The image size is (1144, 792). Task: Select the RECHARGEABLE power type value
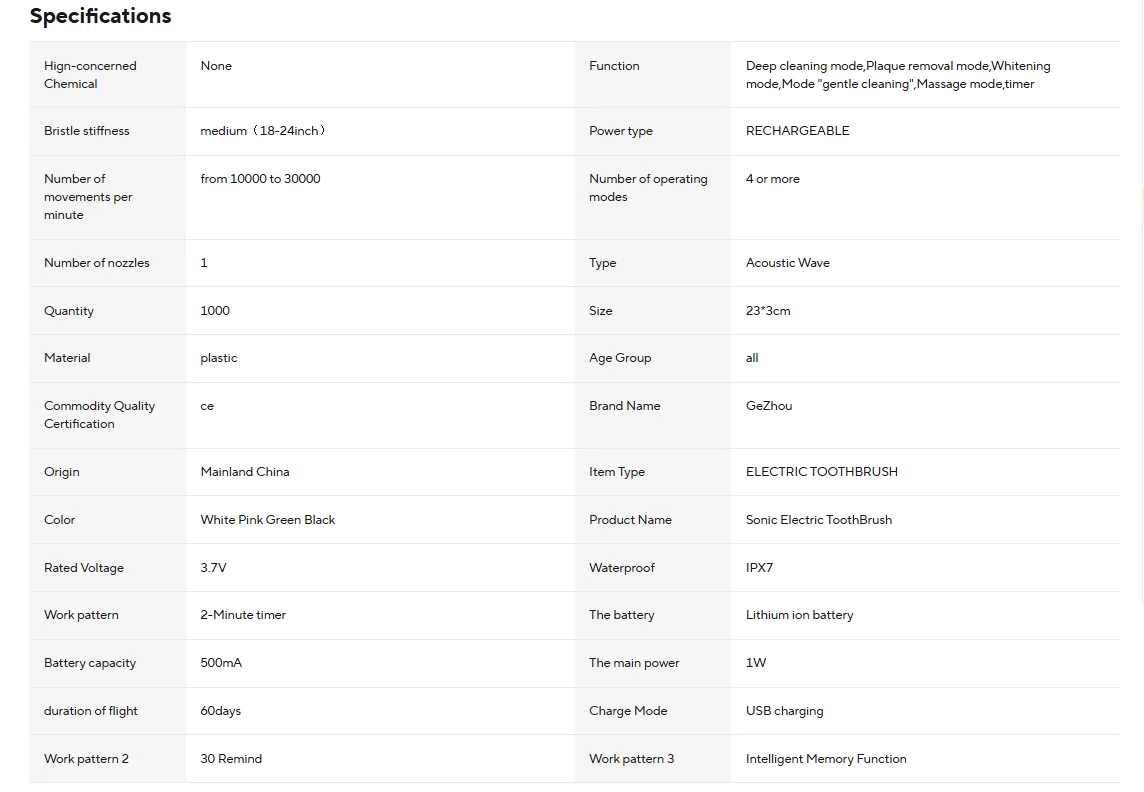(x=797, y=131)
